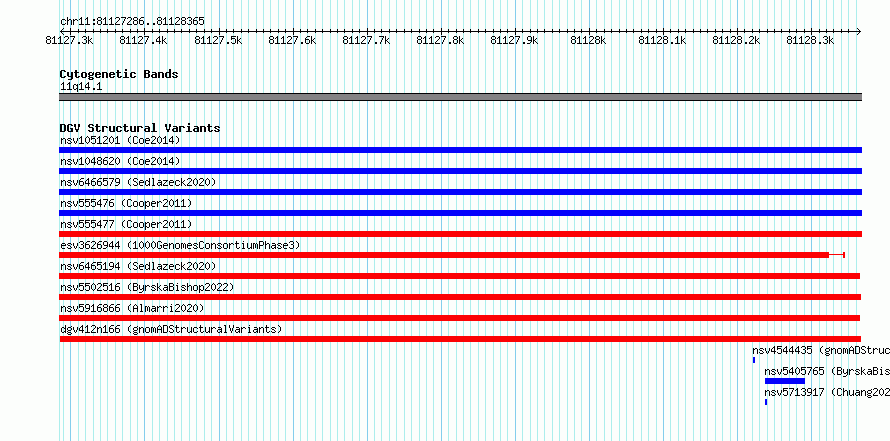Open the nsv5502516 (ByrskaBishop2022) label
The width and height of the screenshot is (890, 441).
(147, 287)
